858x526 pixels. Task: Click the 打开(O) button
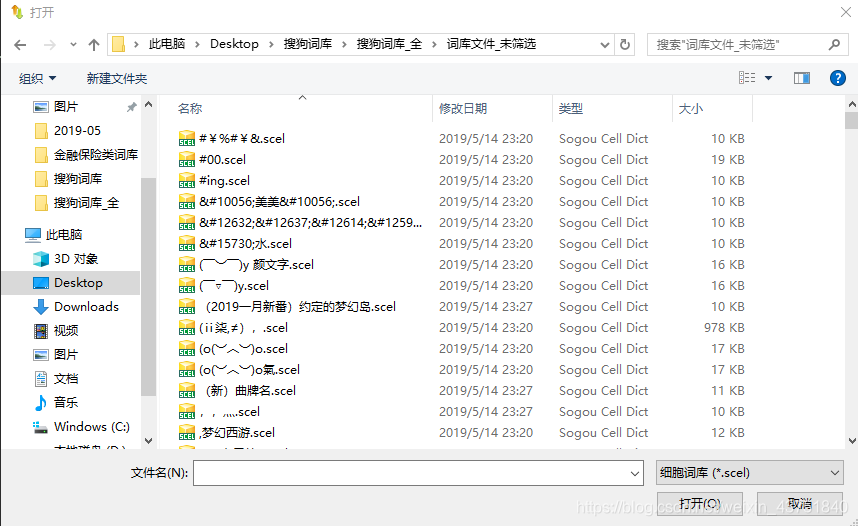click(x=699, y=504)
